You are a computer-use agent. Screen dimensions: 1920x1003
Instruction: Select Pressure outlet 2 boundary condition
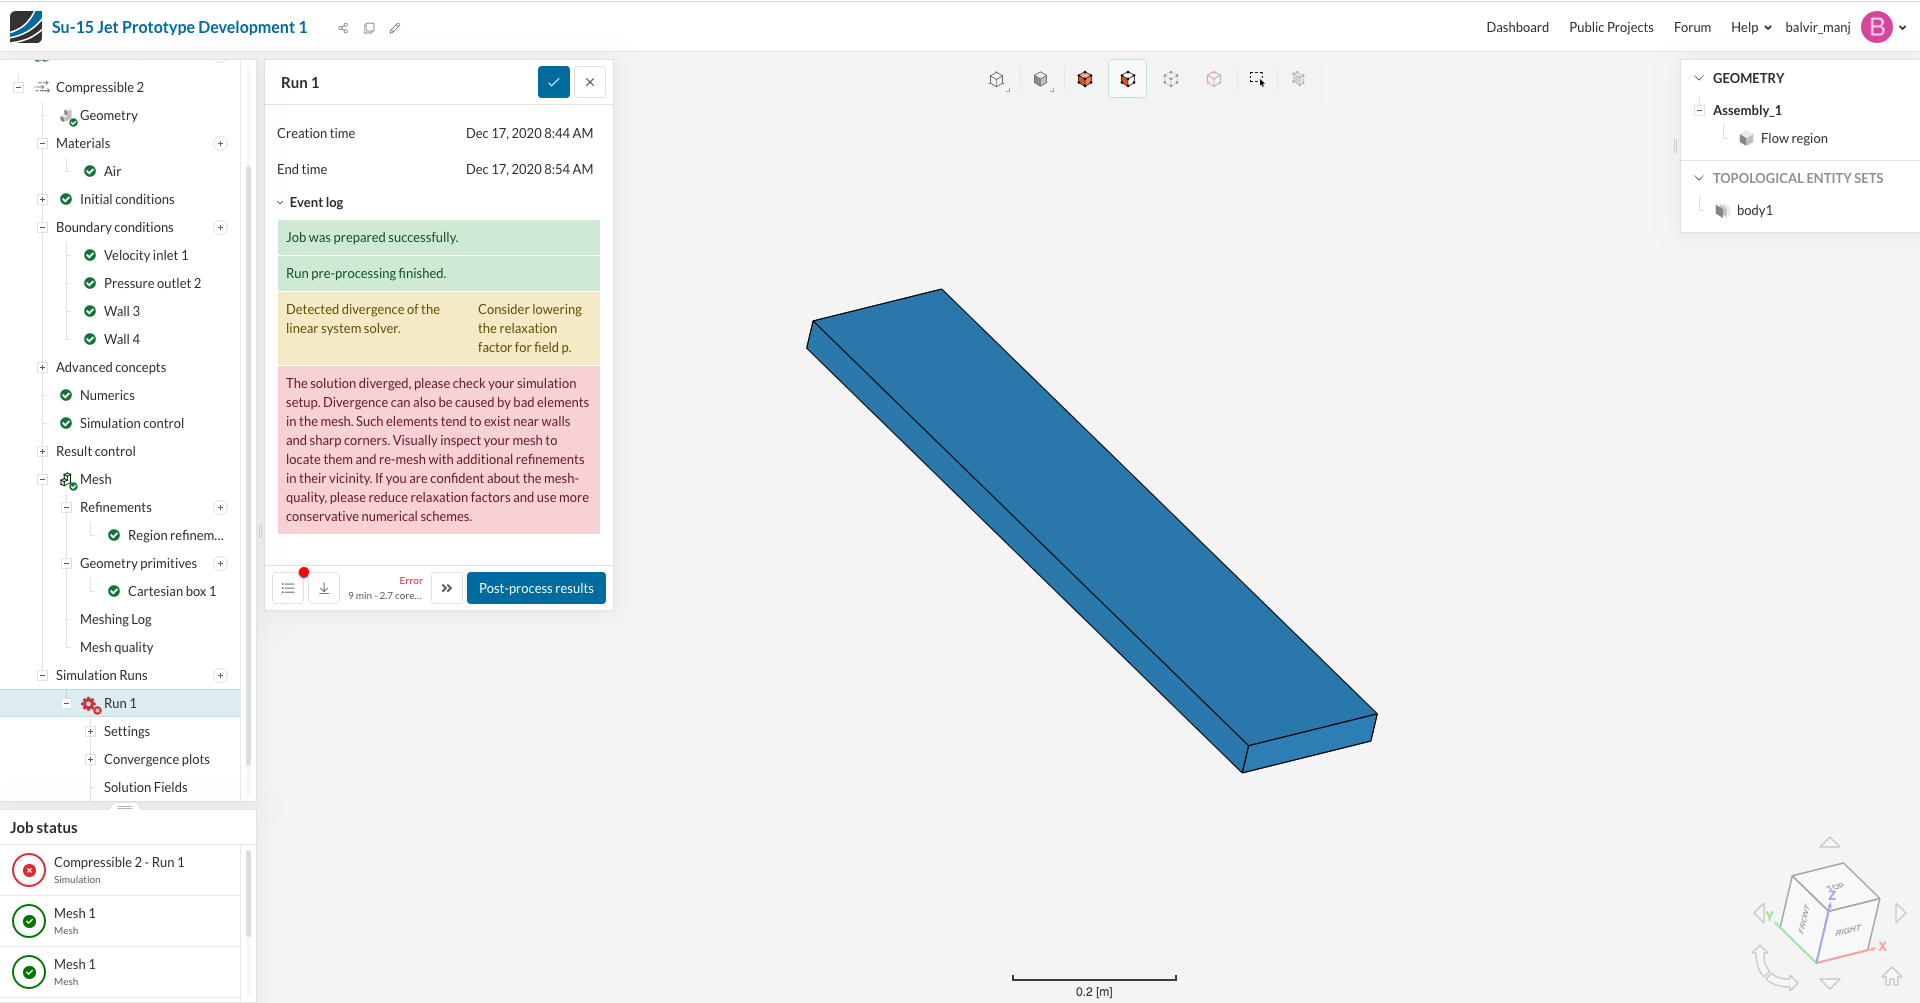152,283
